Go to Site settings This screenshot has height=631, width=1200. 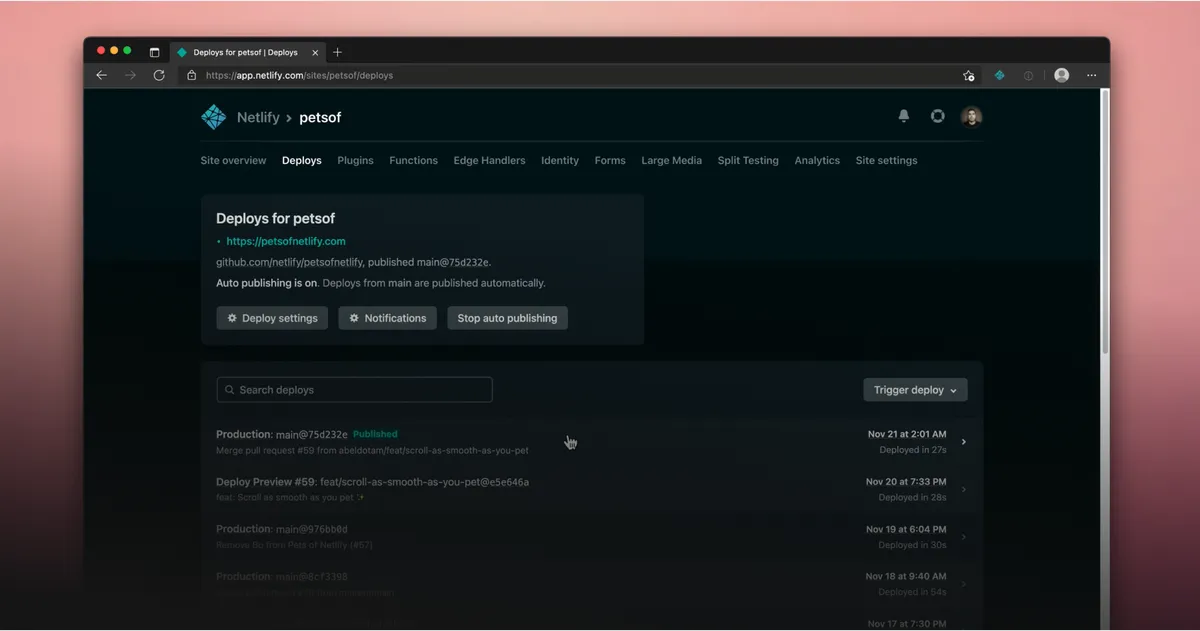886,160
